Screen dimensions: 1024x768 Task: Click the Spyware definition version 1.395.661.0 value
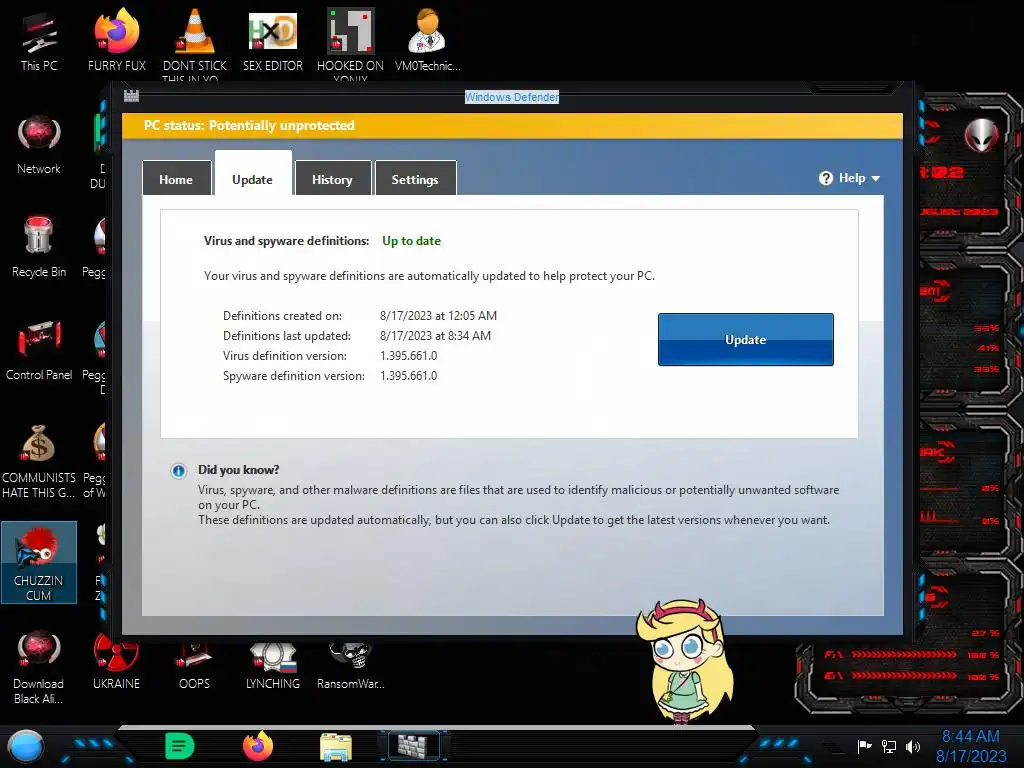click(x=408, y=376)
